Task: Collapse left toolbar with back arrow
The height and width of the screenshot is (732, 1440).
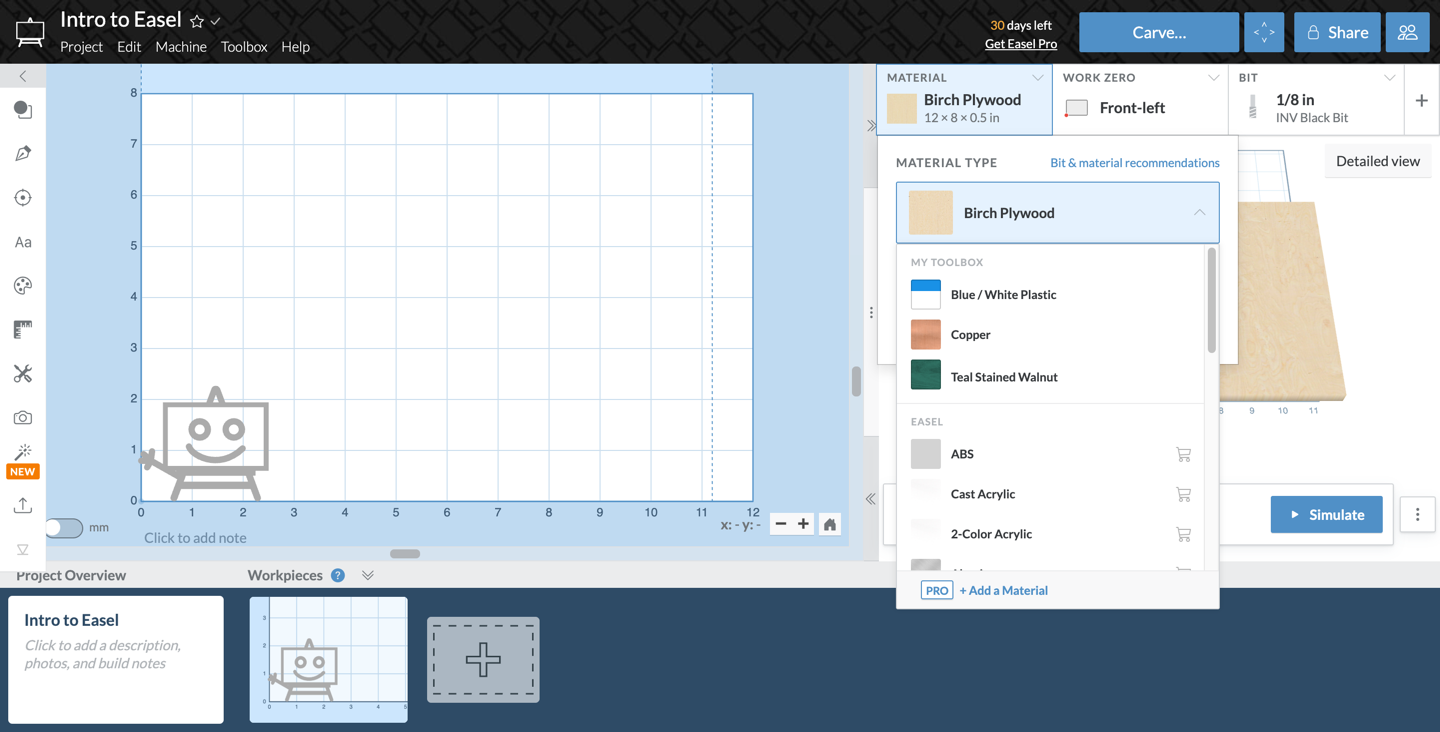Action: click(x=22, y=76)
